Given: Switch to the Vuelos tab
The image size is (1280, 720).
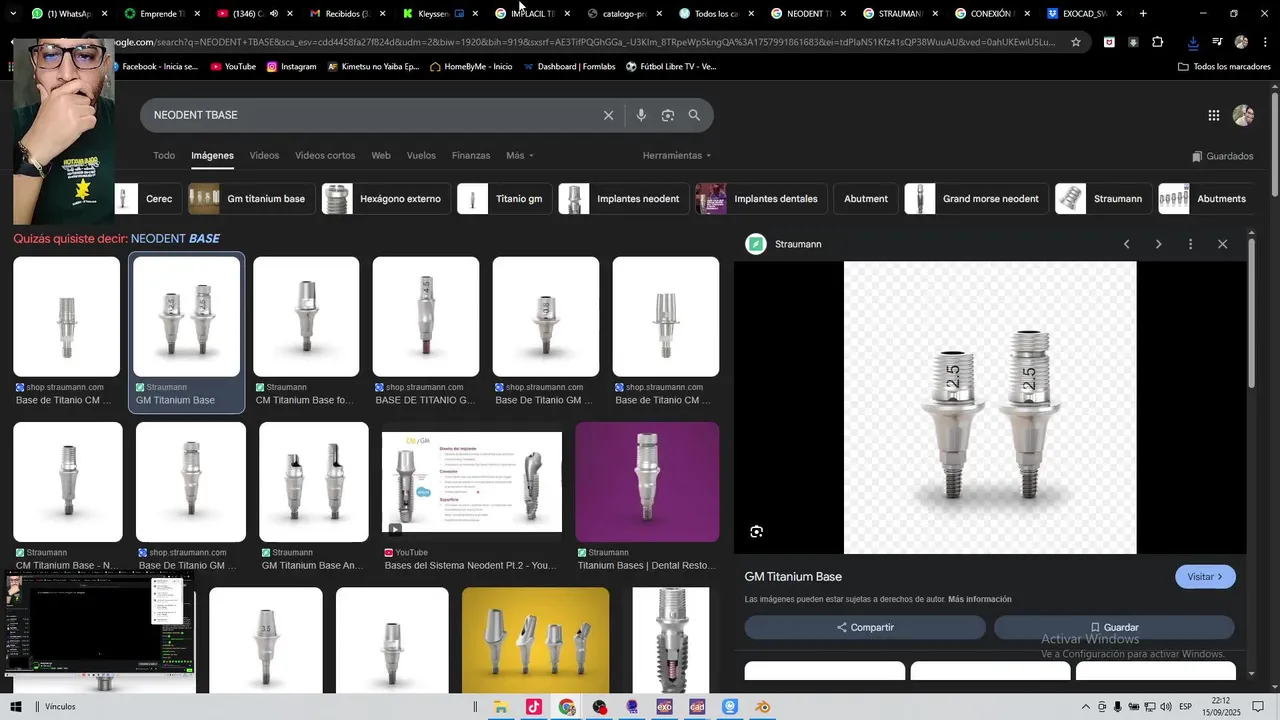Looking at the screenshot, I should [421, 156].
